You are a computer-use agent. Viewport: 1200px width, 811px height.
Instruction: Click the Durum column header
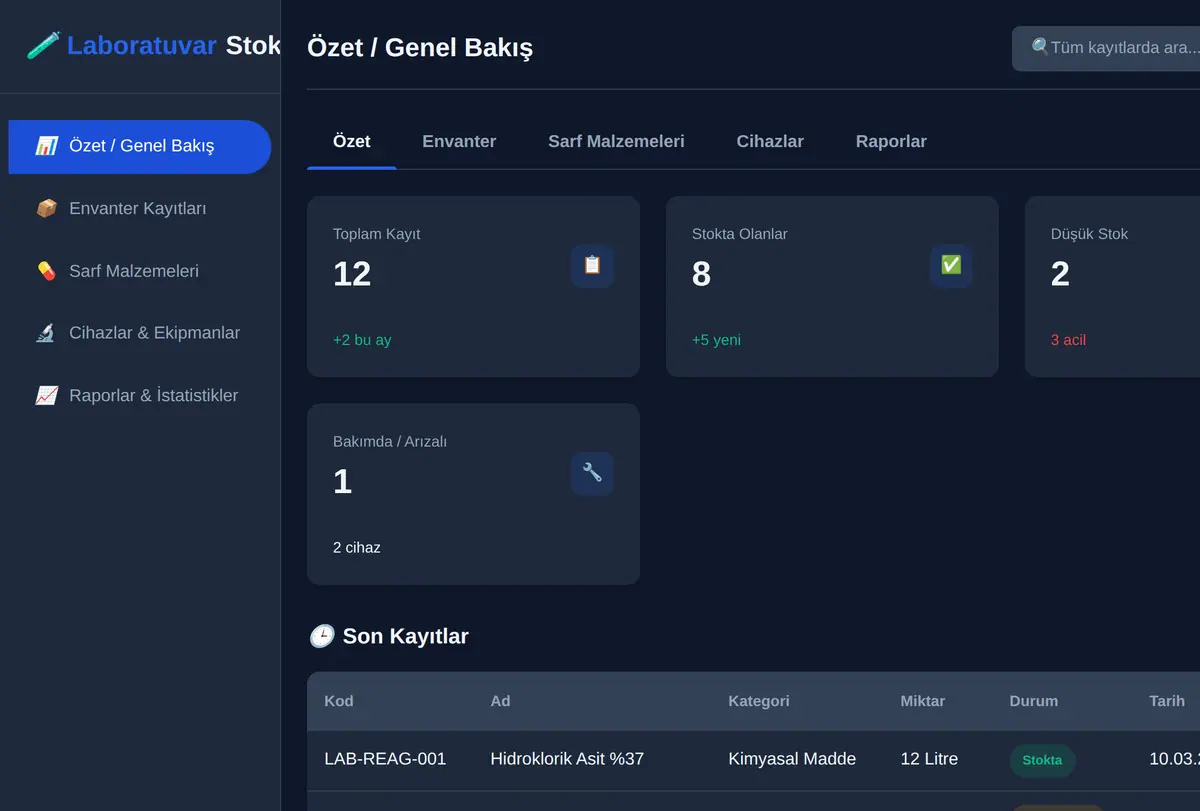1034,701
